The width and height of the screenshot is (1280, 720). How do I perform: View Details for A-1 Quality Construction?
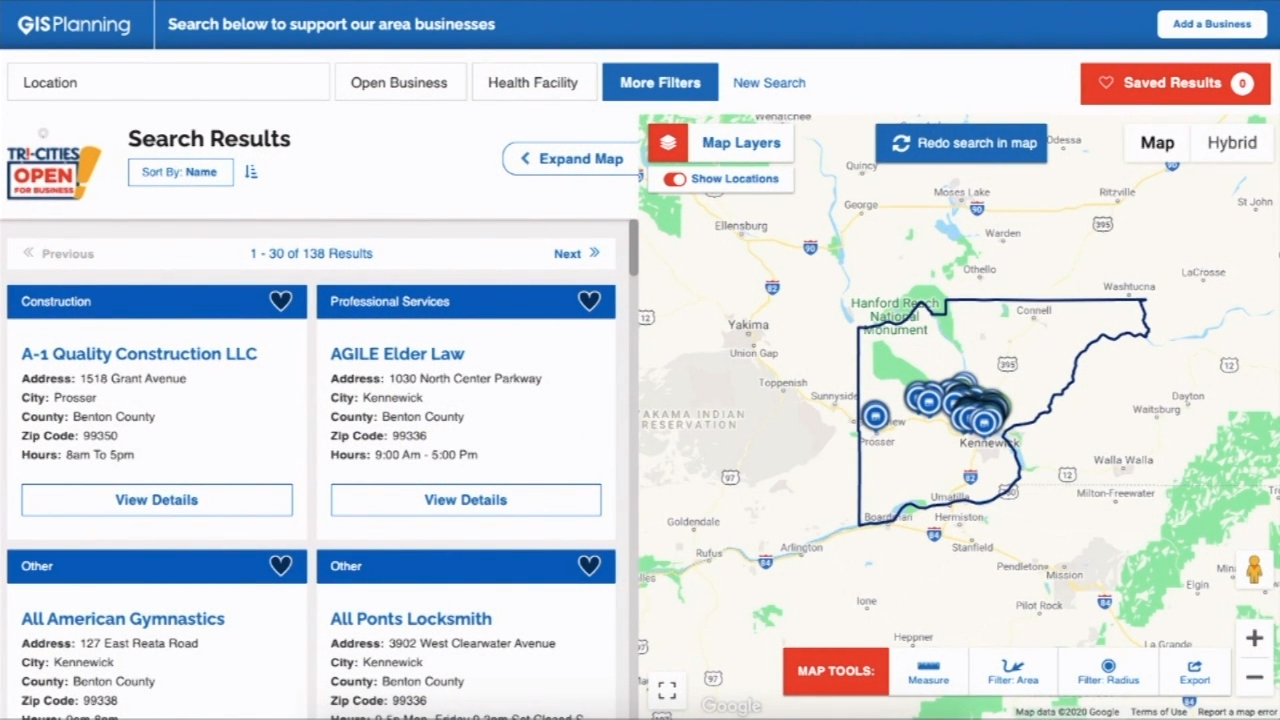[157, 500]
